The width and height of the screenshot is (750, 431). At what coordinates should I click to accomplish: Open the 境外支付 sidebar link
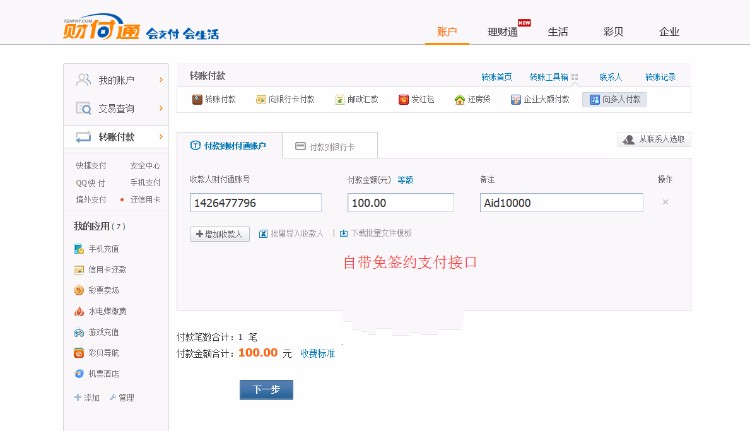(x=91, y=199)
